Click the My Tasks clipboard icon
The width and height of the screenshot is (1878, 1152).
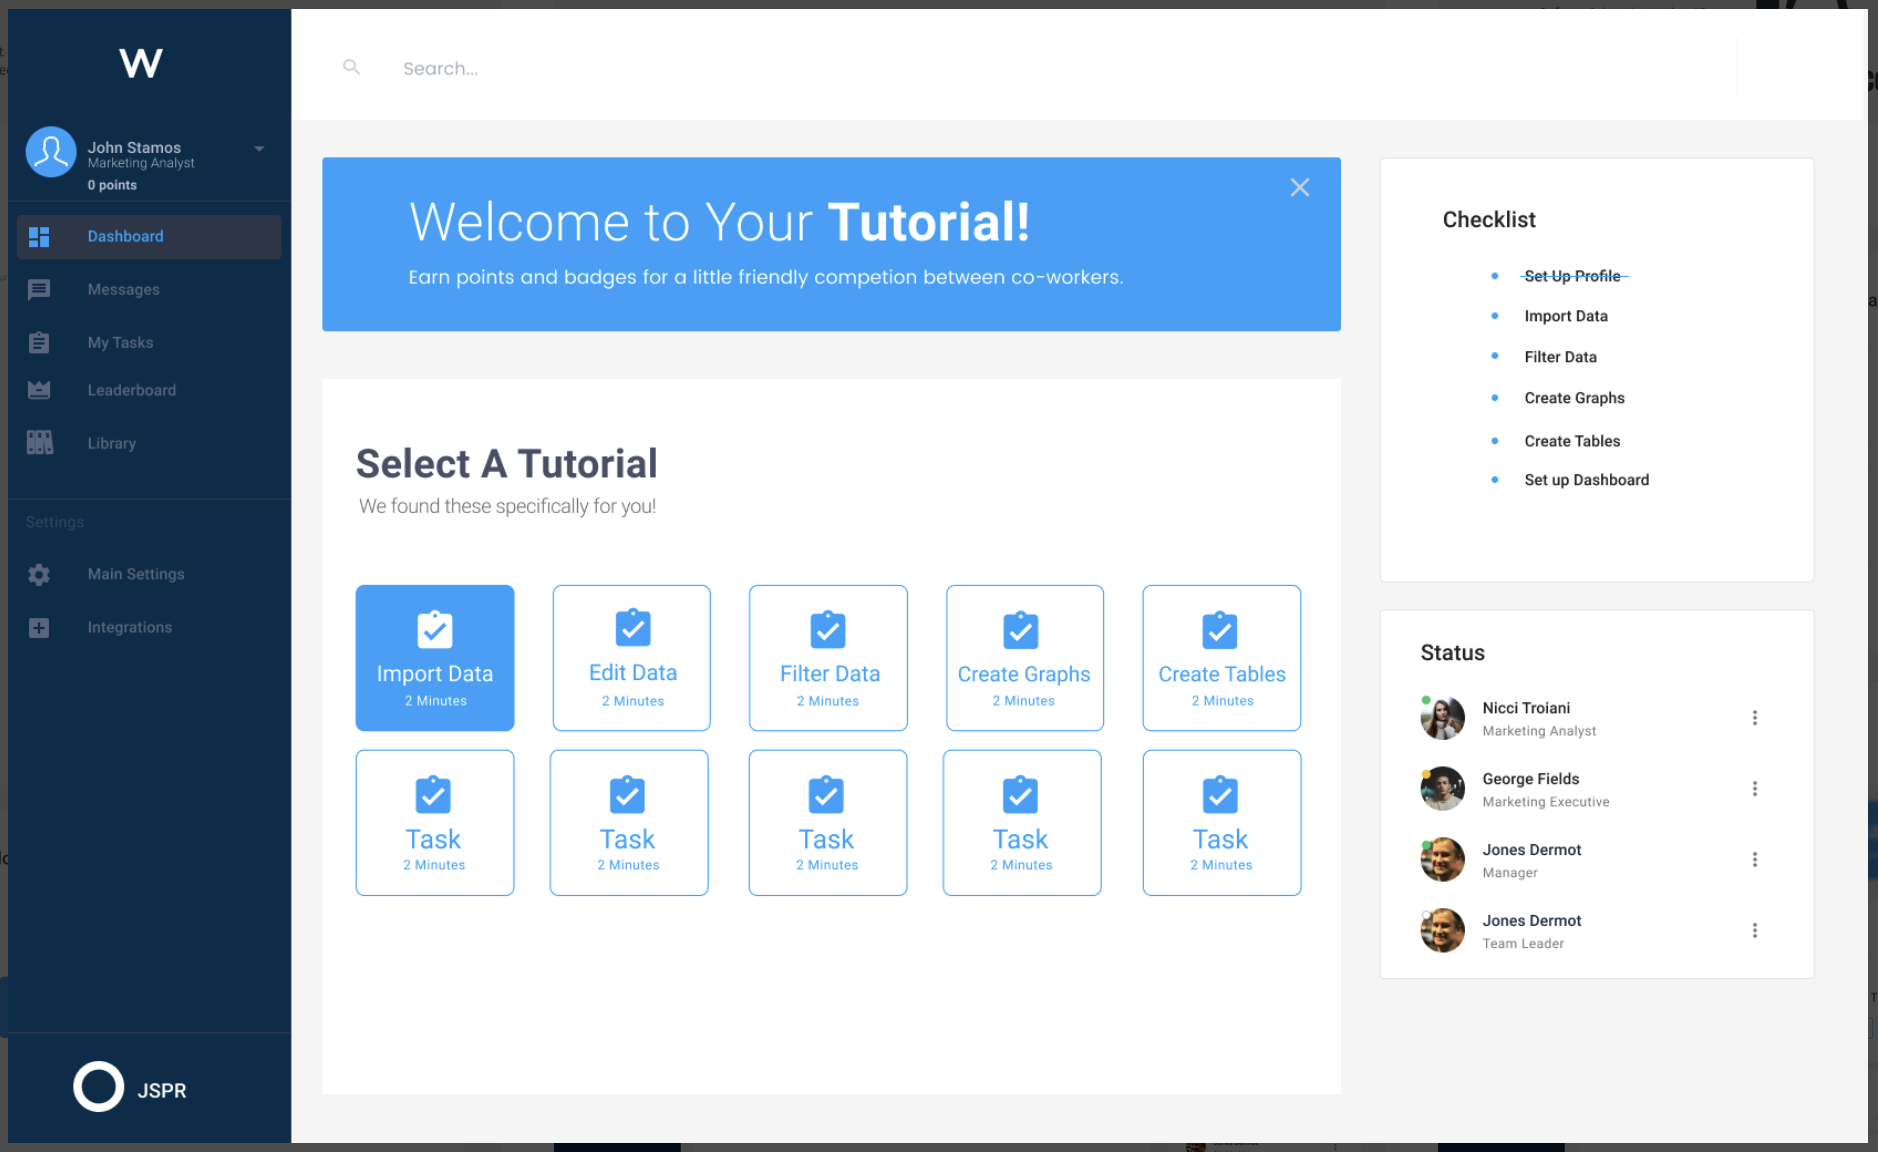pyautogui.click(x=39, y=343)
